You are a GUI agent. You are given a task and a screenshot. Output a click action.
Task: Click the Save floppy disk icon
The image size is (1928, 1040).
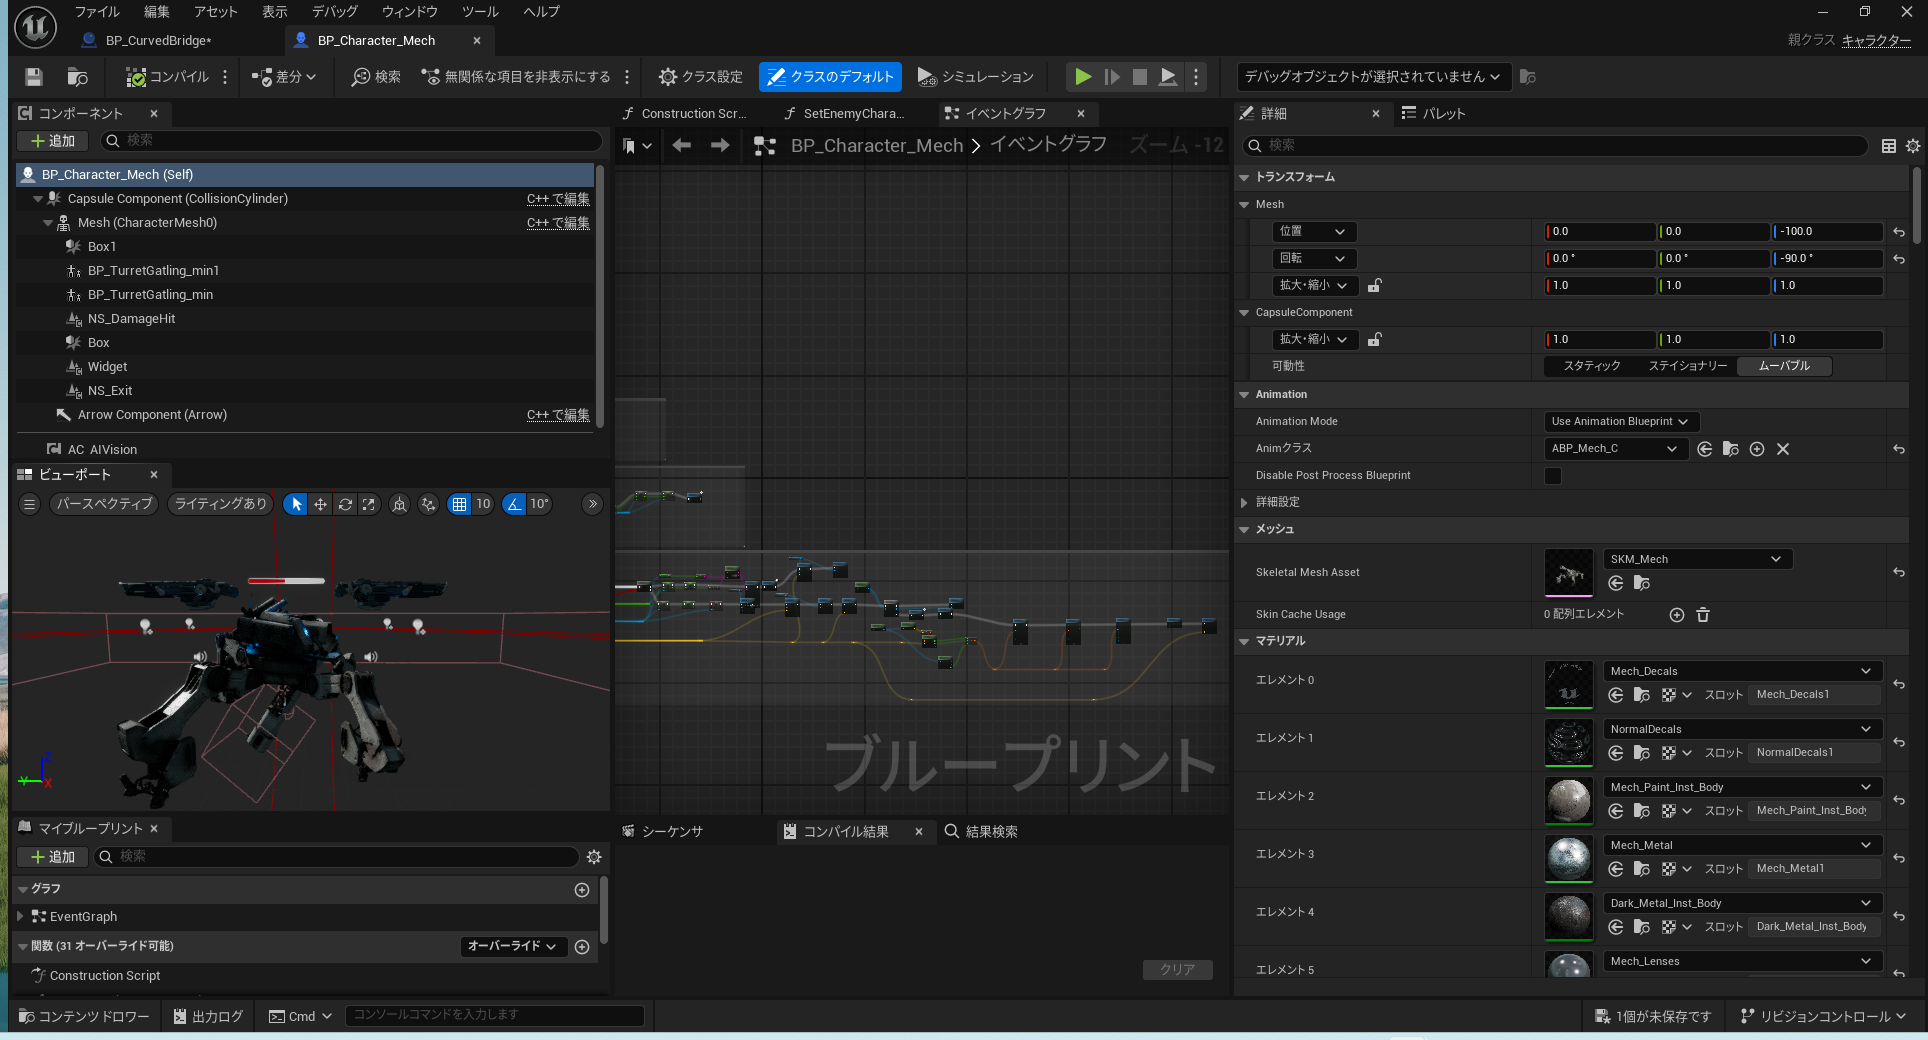(x=34, y=77)
